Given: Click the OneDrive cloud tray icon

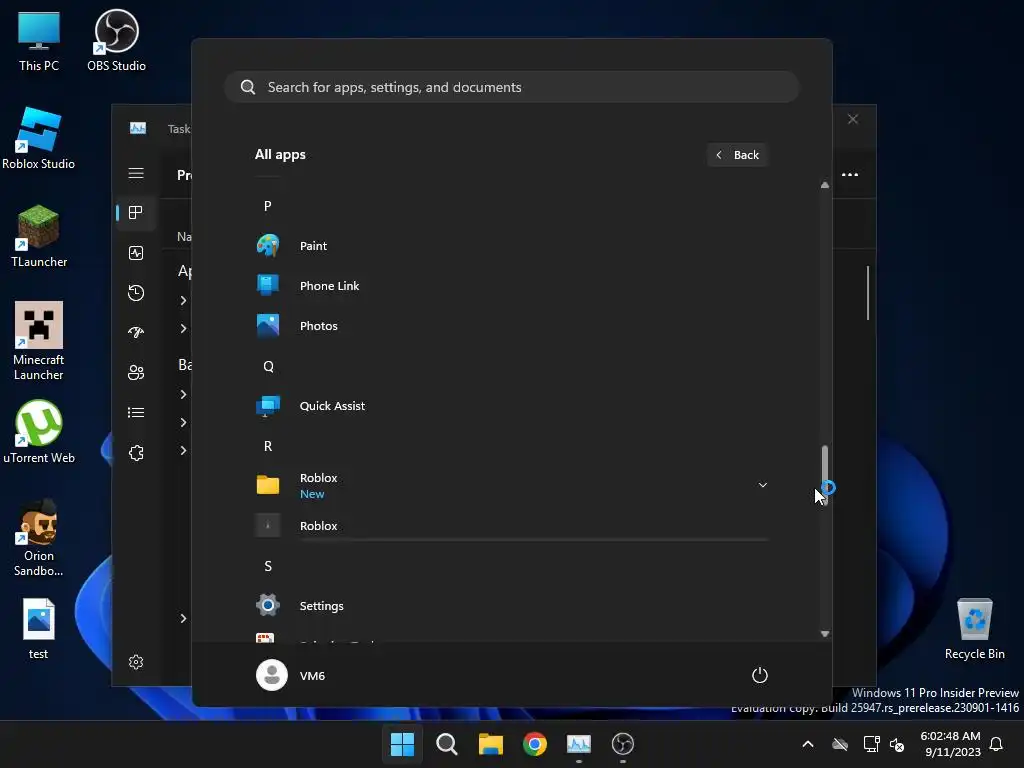Looking at the screenshot, I should [x=840, y=744].
